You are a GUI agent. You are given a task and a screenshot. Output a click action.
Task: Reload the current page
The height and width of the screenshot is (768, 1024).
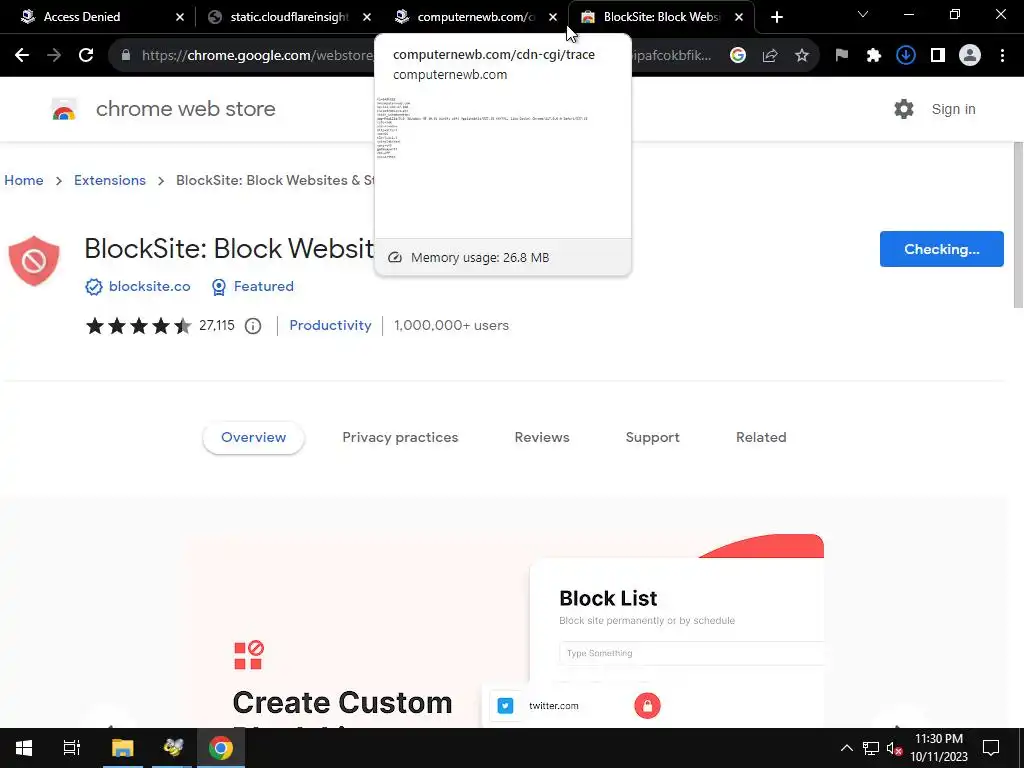86,56
